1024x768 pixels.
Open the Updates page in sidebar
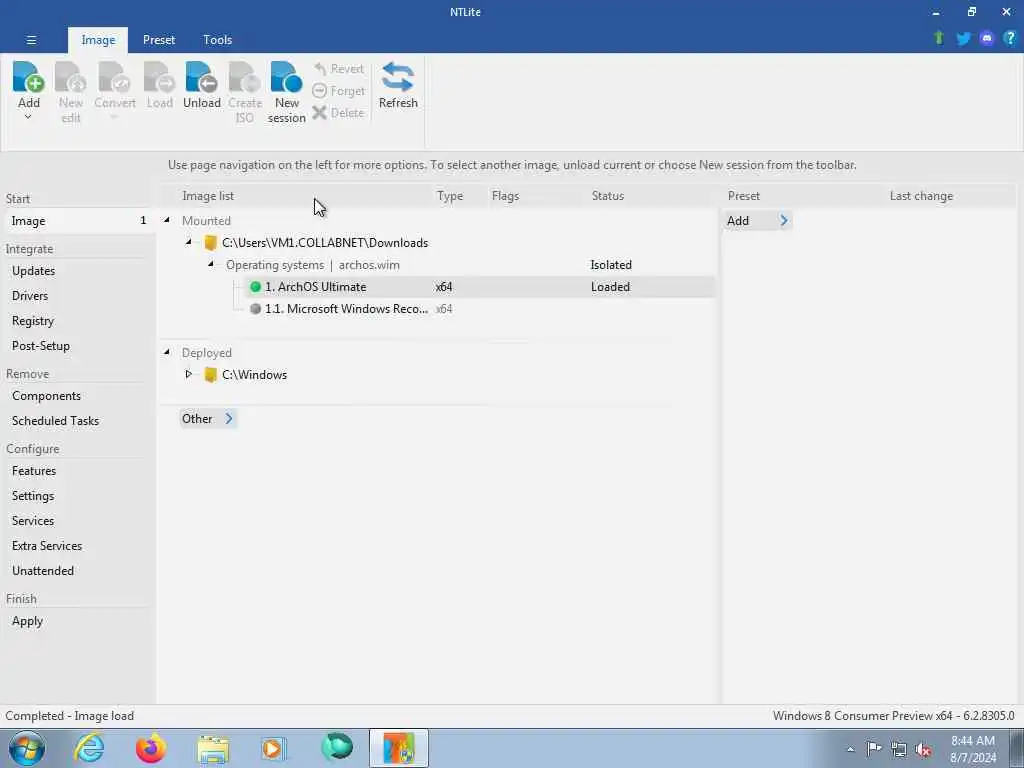click(33, 270)
